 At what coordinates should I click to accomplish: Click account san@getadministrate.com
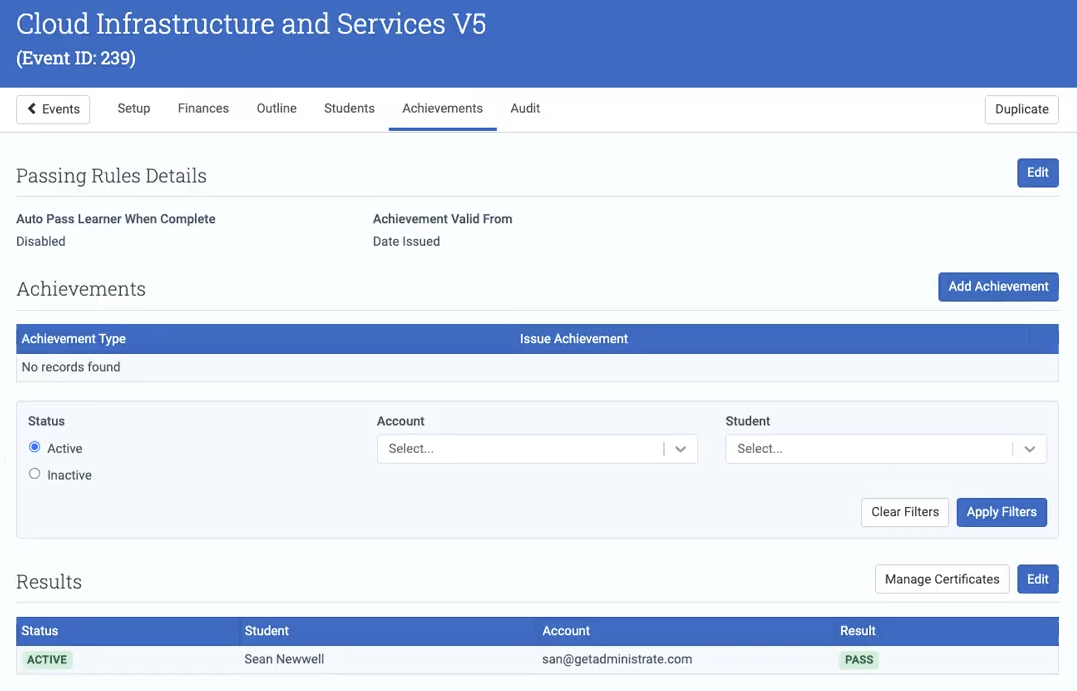617,659
